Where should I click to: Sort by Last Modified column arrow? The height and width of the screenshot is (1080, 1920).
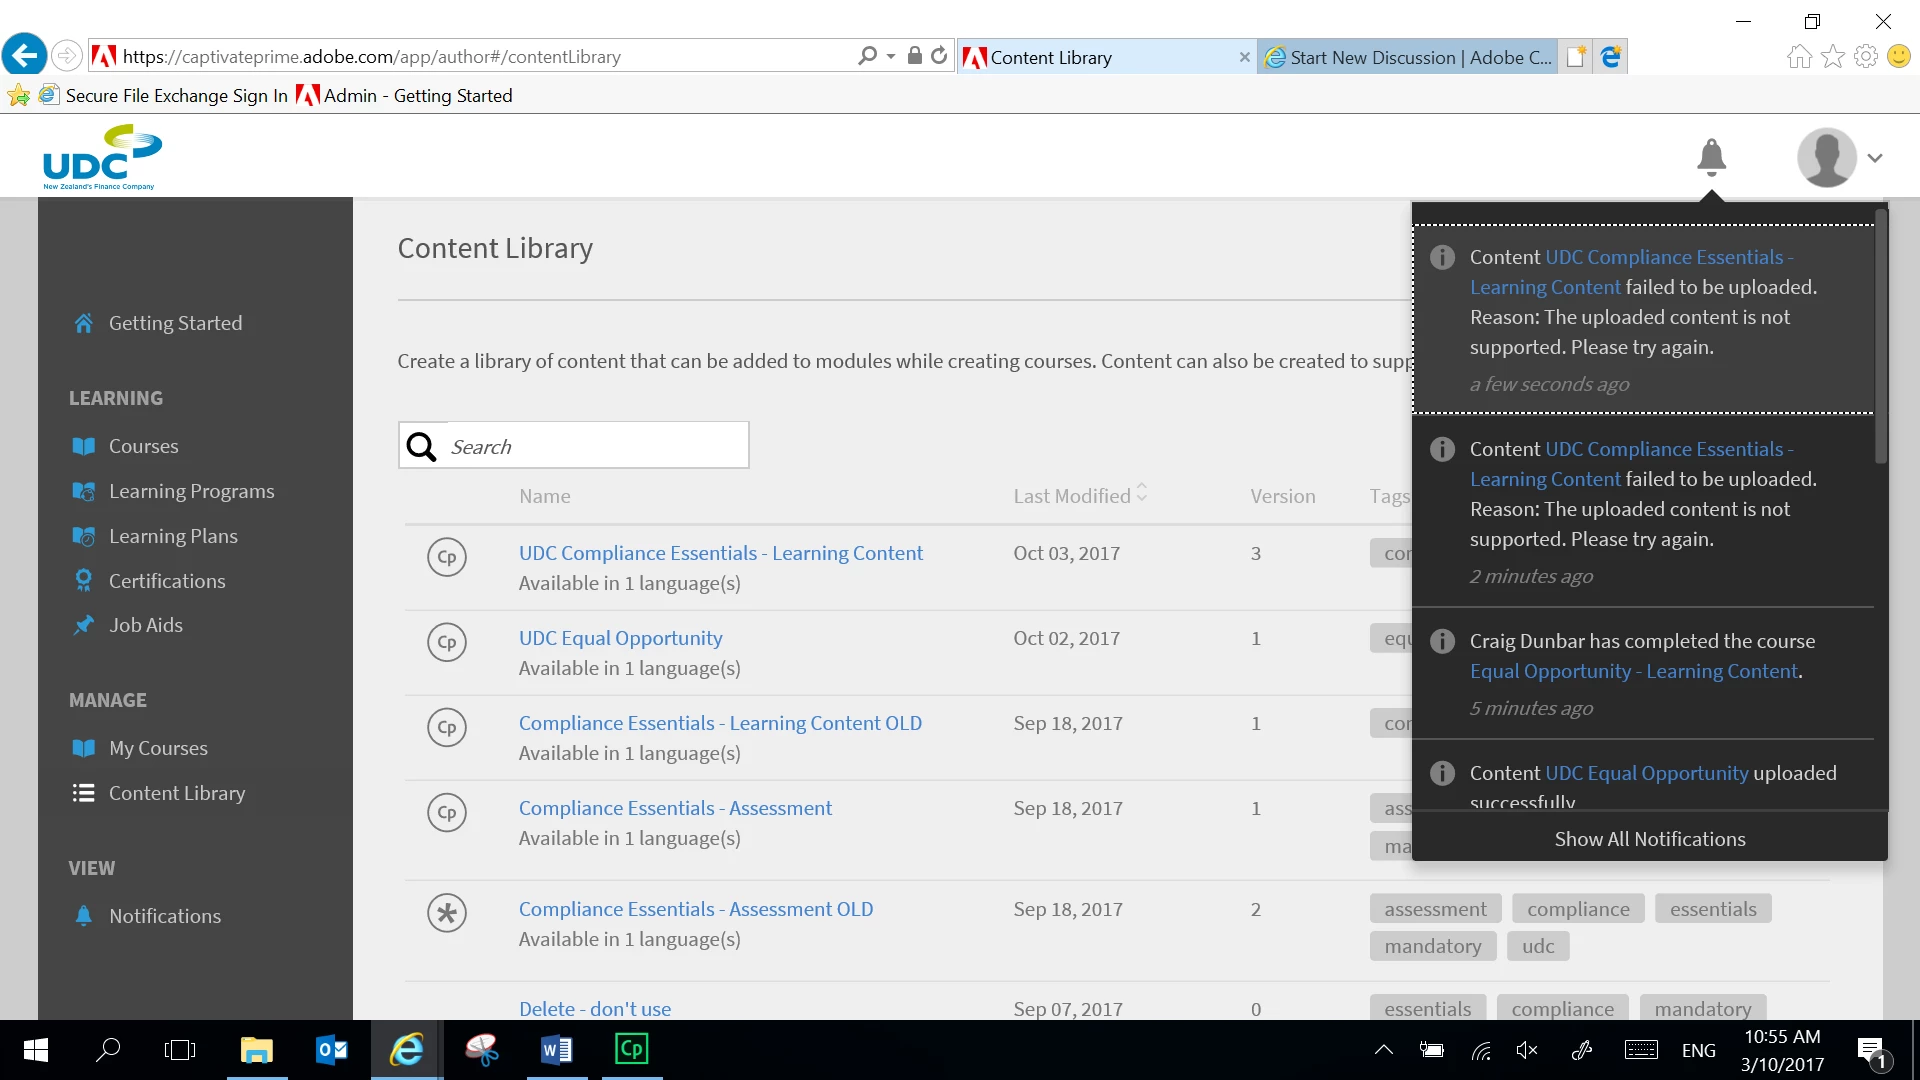[1142, 493]
